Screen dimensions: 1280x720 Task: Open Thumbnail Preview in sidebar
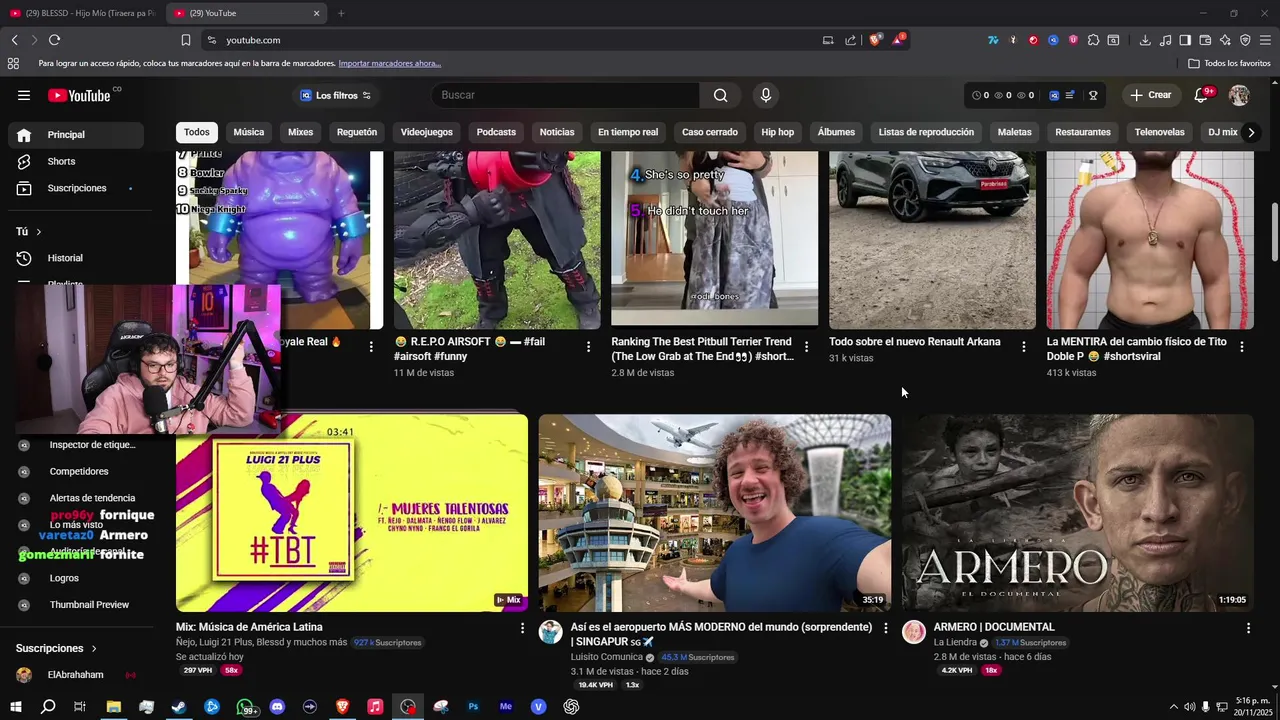(x=89, y=604)
